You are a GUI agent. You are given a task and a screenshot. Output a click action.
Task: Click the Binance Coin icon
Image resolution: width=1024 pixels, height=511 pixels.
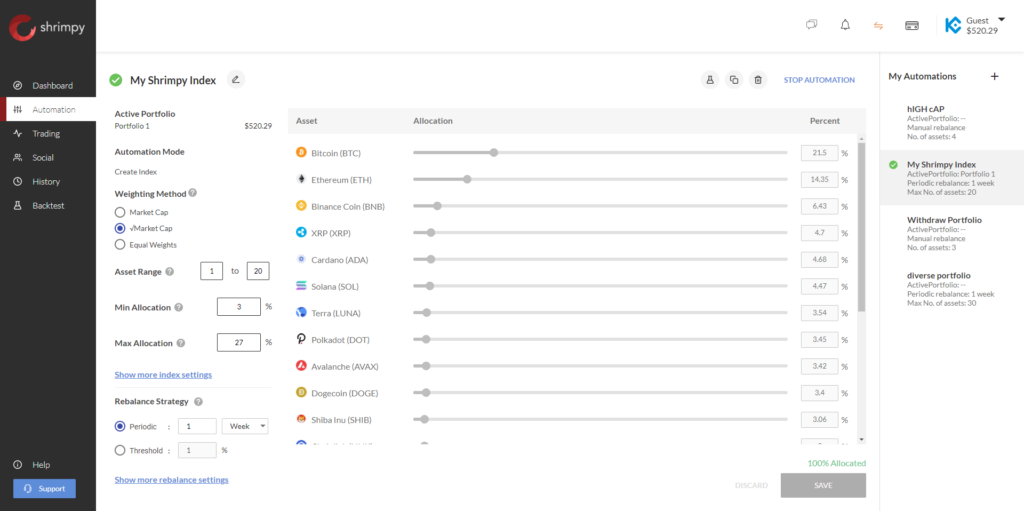click(301, 206)
